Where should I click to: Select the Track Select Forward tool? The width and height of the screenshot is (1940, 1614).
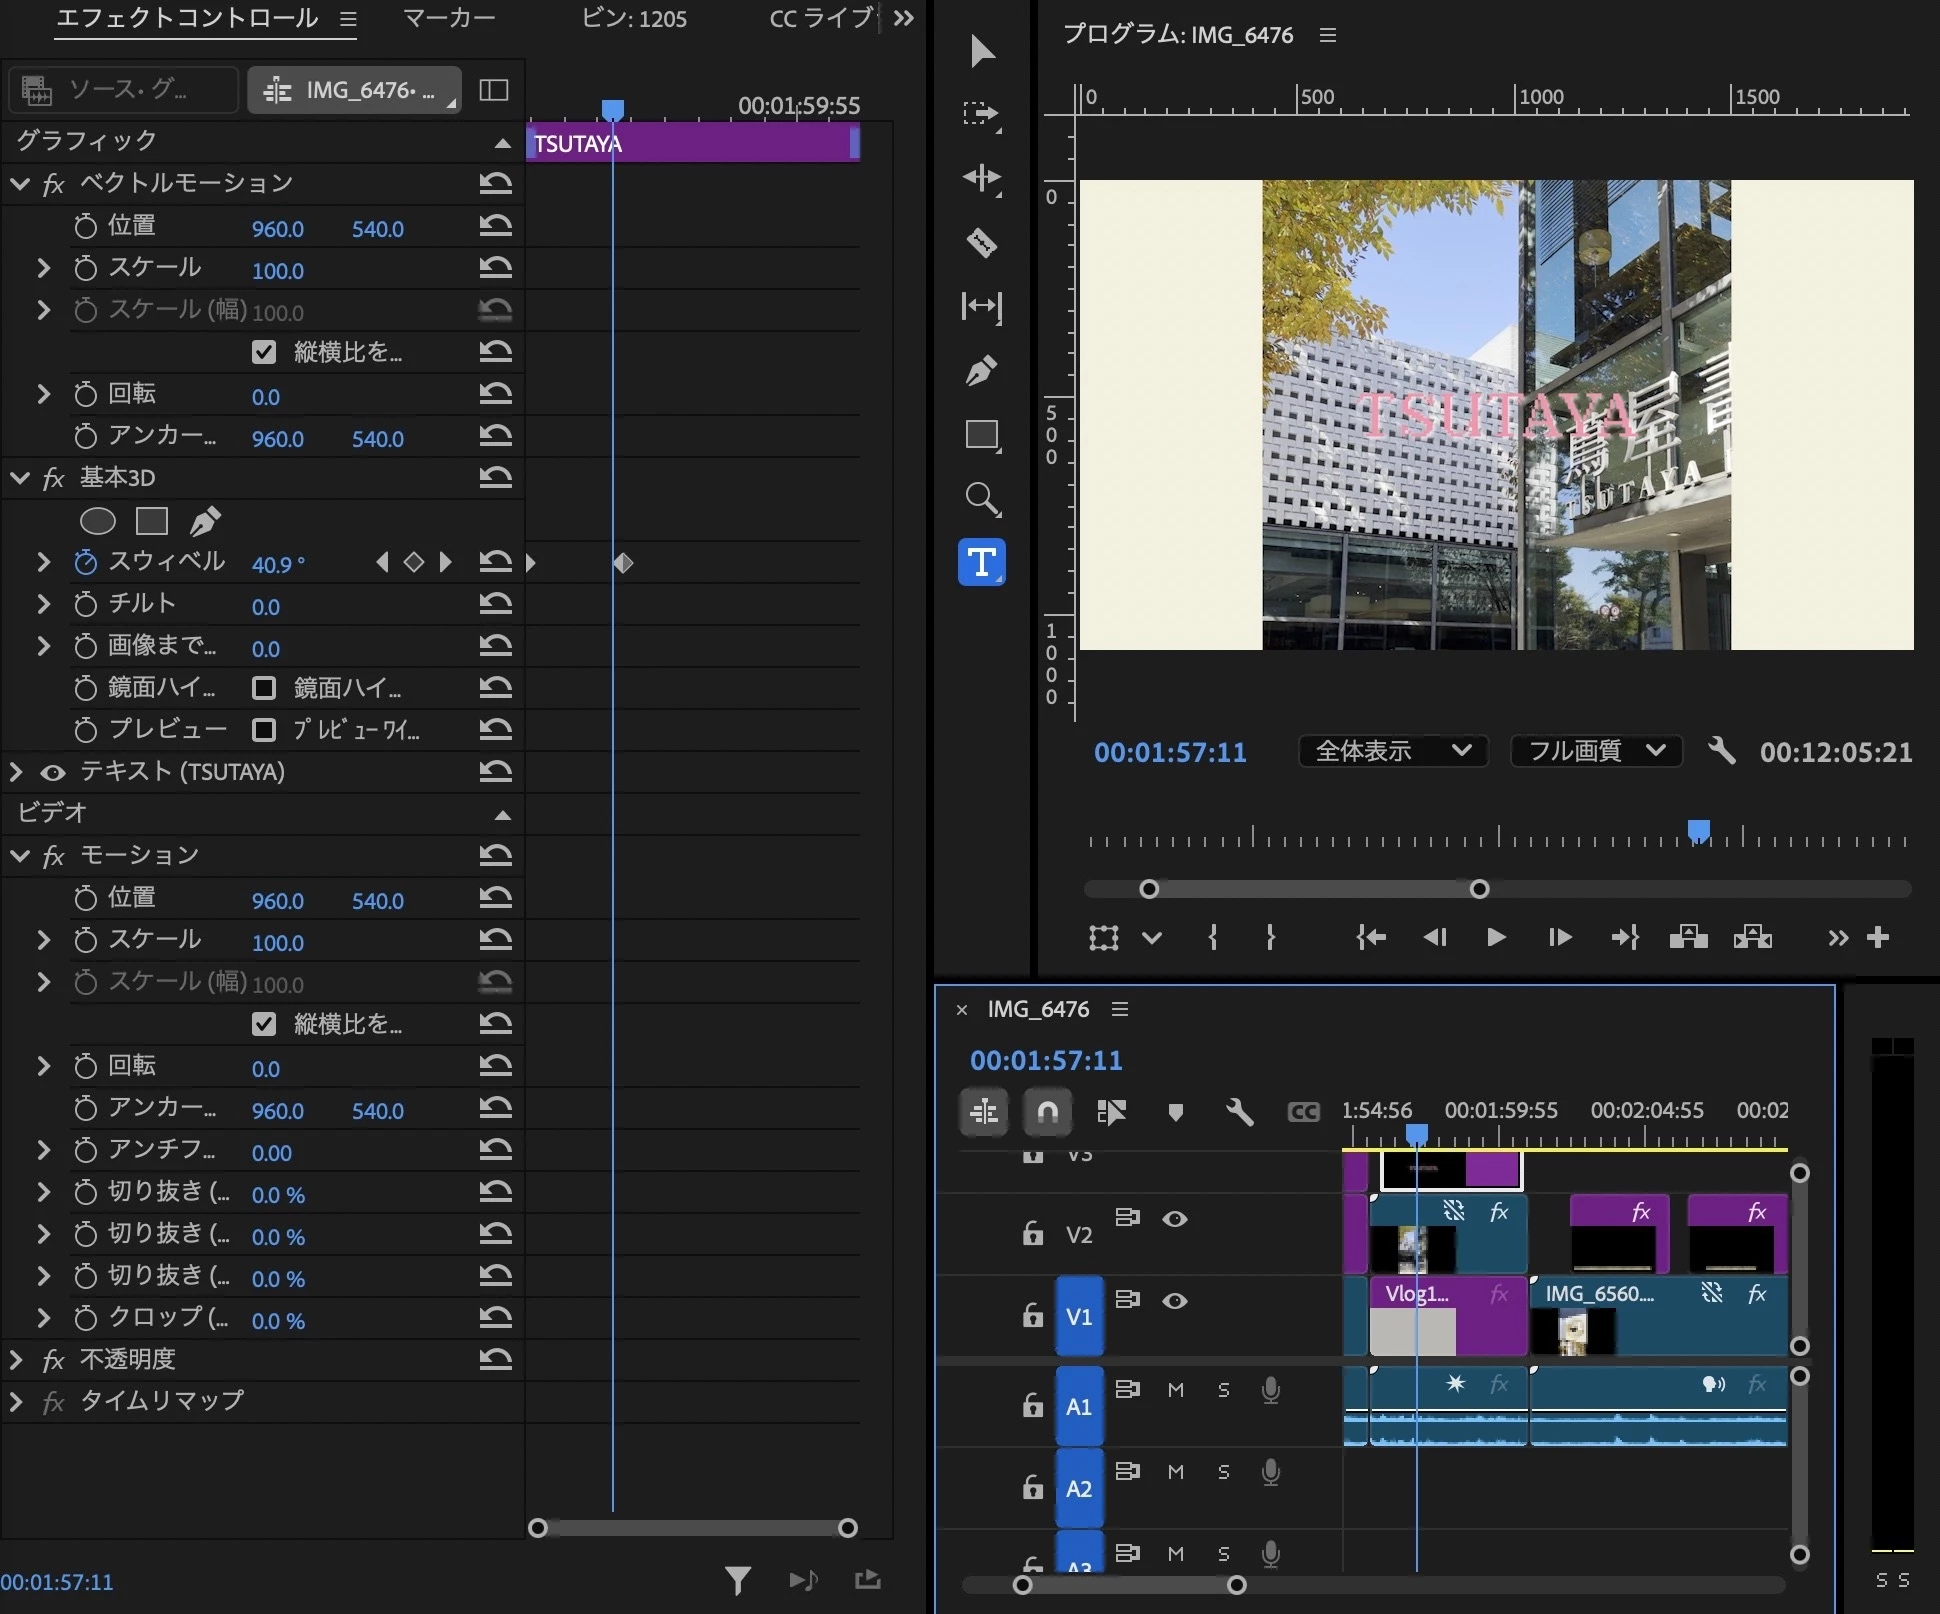[x=981, y=113]
